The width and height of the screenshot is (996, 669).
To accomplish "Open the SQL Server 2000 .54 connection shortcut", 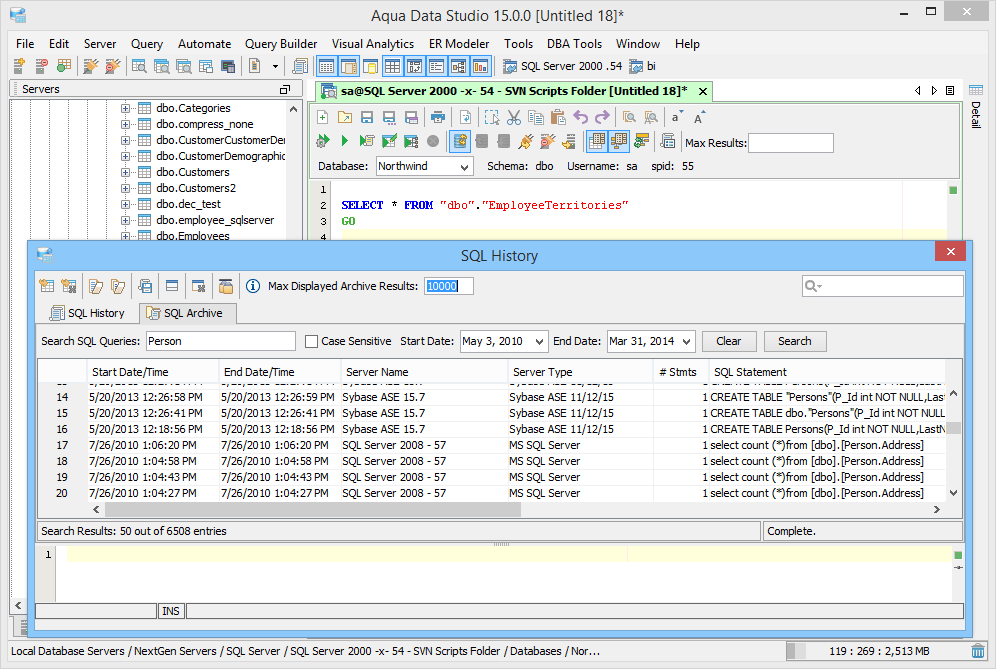I will click(x=562, y=66).
